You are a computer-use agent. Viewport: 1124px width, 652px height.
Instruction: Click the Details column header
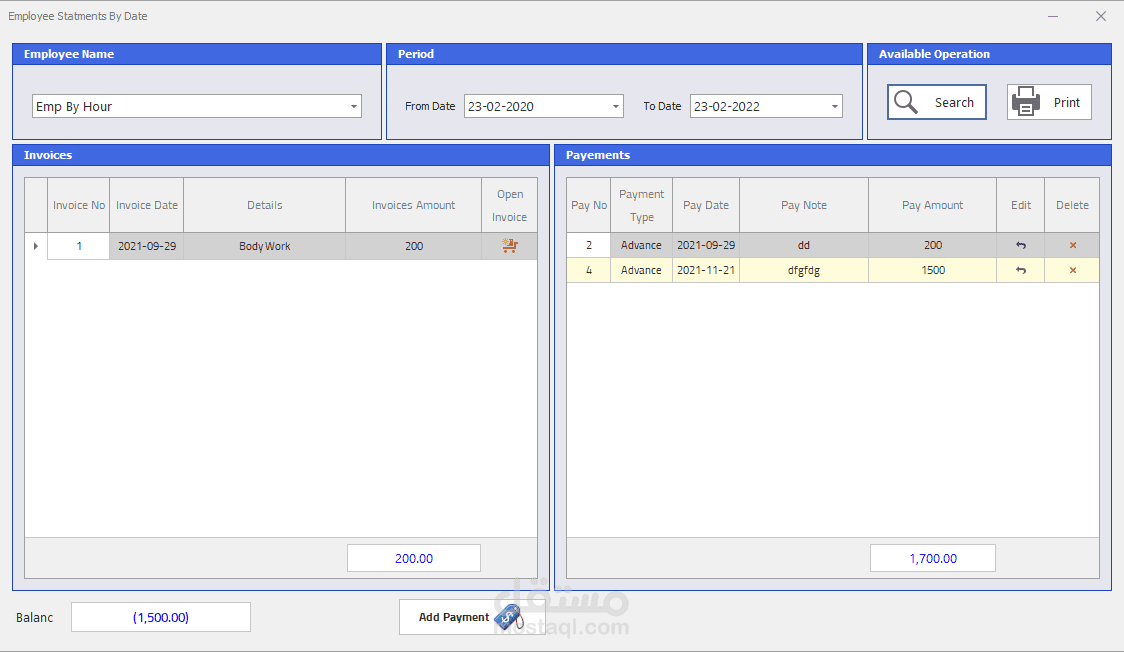click(x=265, y=205)
